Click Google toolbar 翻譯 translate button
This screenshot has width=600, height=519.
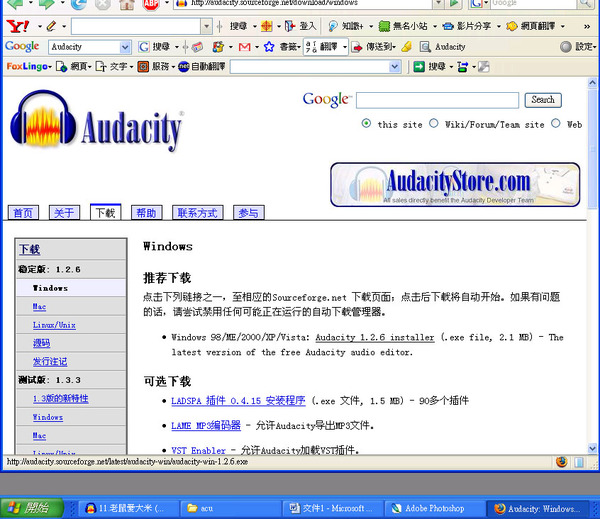click(325, 47)
